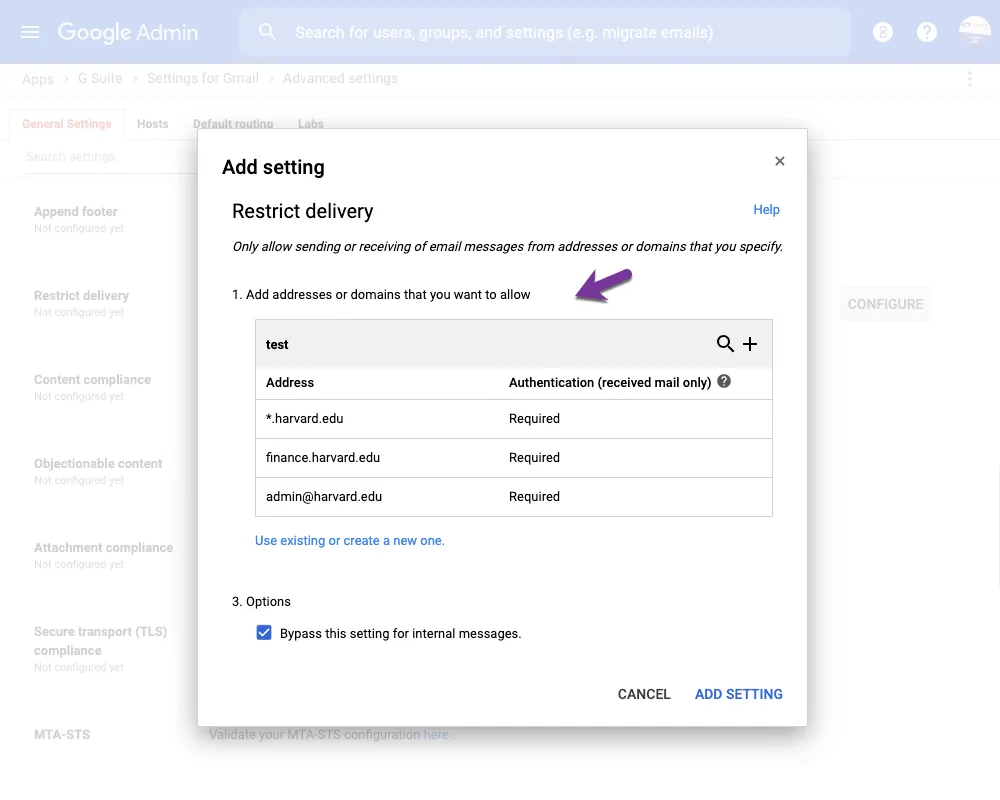The width and height of the screenshot is (1000, 800).
Task: Click the Help link in the dialog
Action: tap(767, 210)
